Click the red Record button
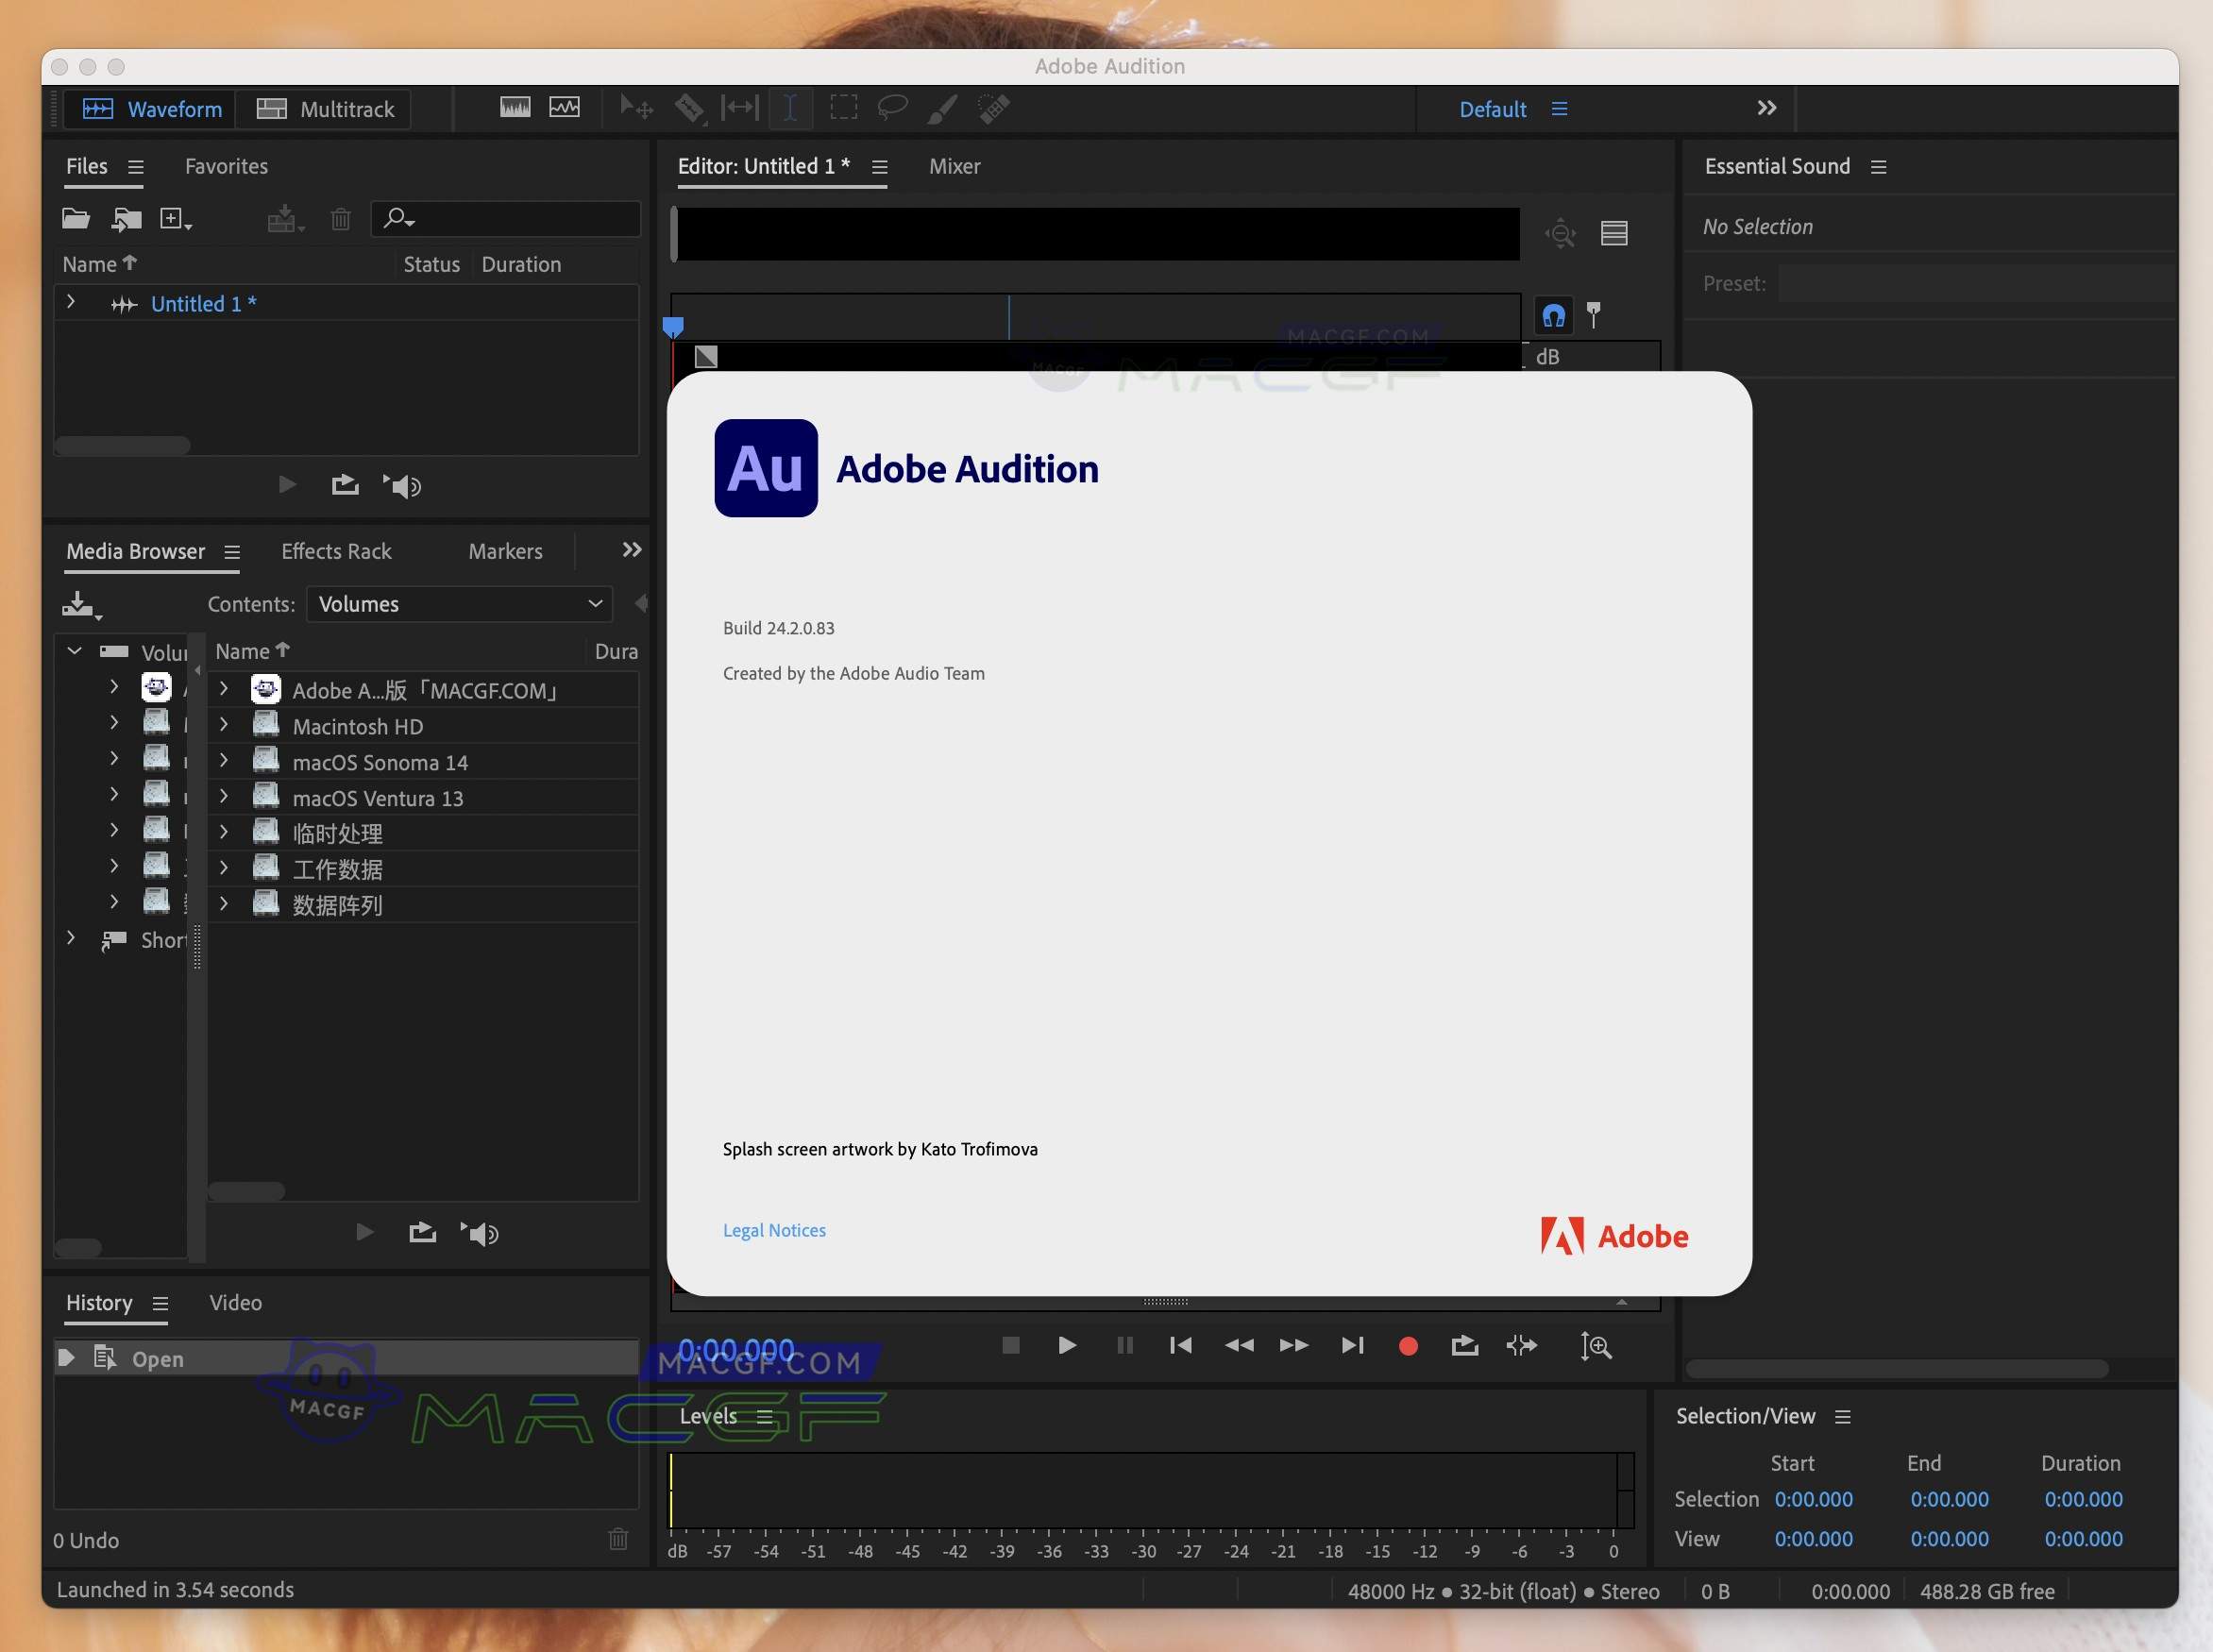Screen dimensions: 2213x1652 (x=1407, y=1346)
